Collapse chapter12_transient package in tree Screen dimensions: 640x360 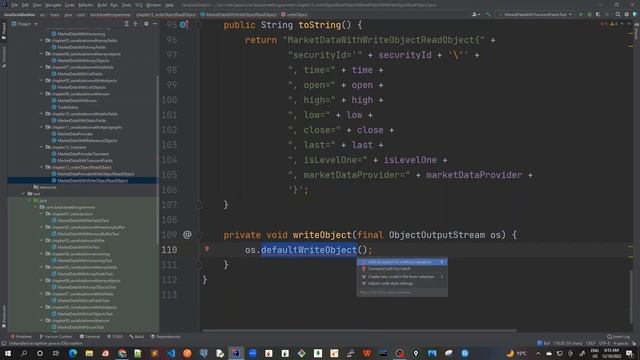click(42, 147)
